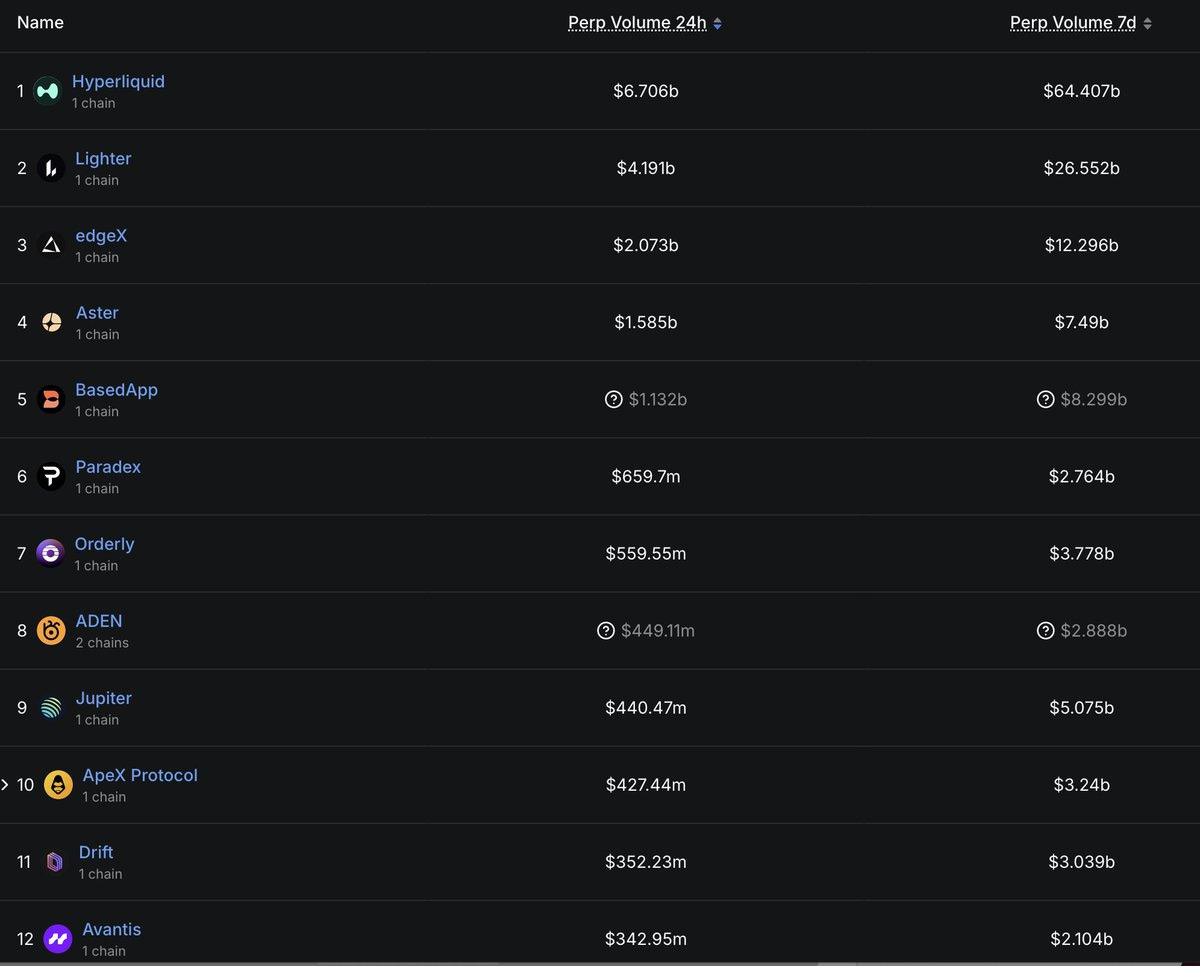Click question mark icon beside $2.888b

click(1045, 630)
